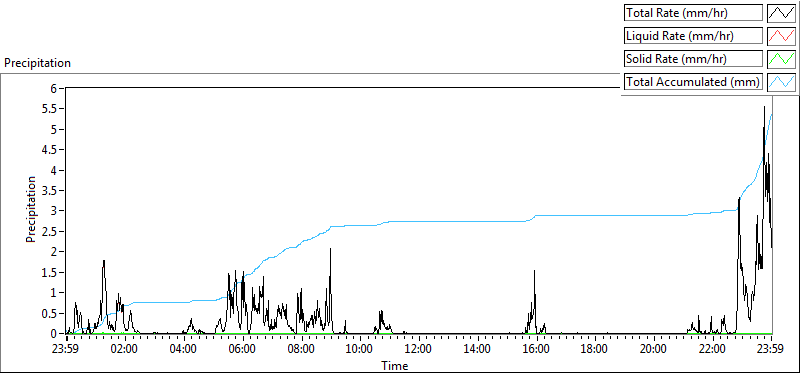This screenshot has width=800, height=373.
Task: Click the Solid Rate green line icon
Action: click(x=782, y=59)
